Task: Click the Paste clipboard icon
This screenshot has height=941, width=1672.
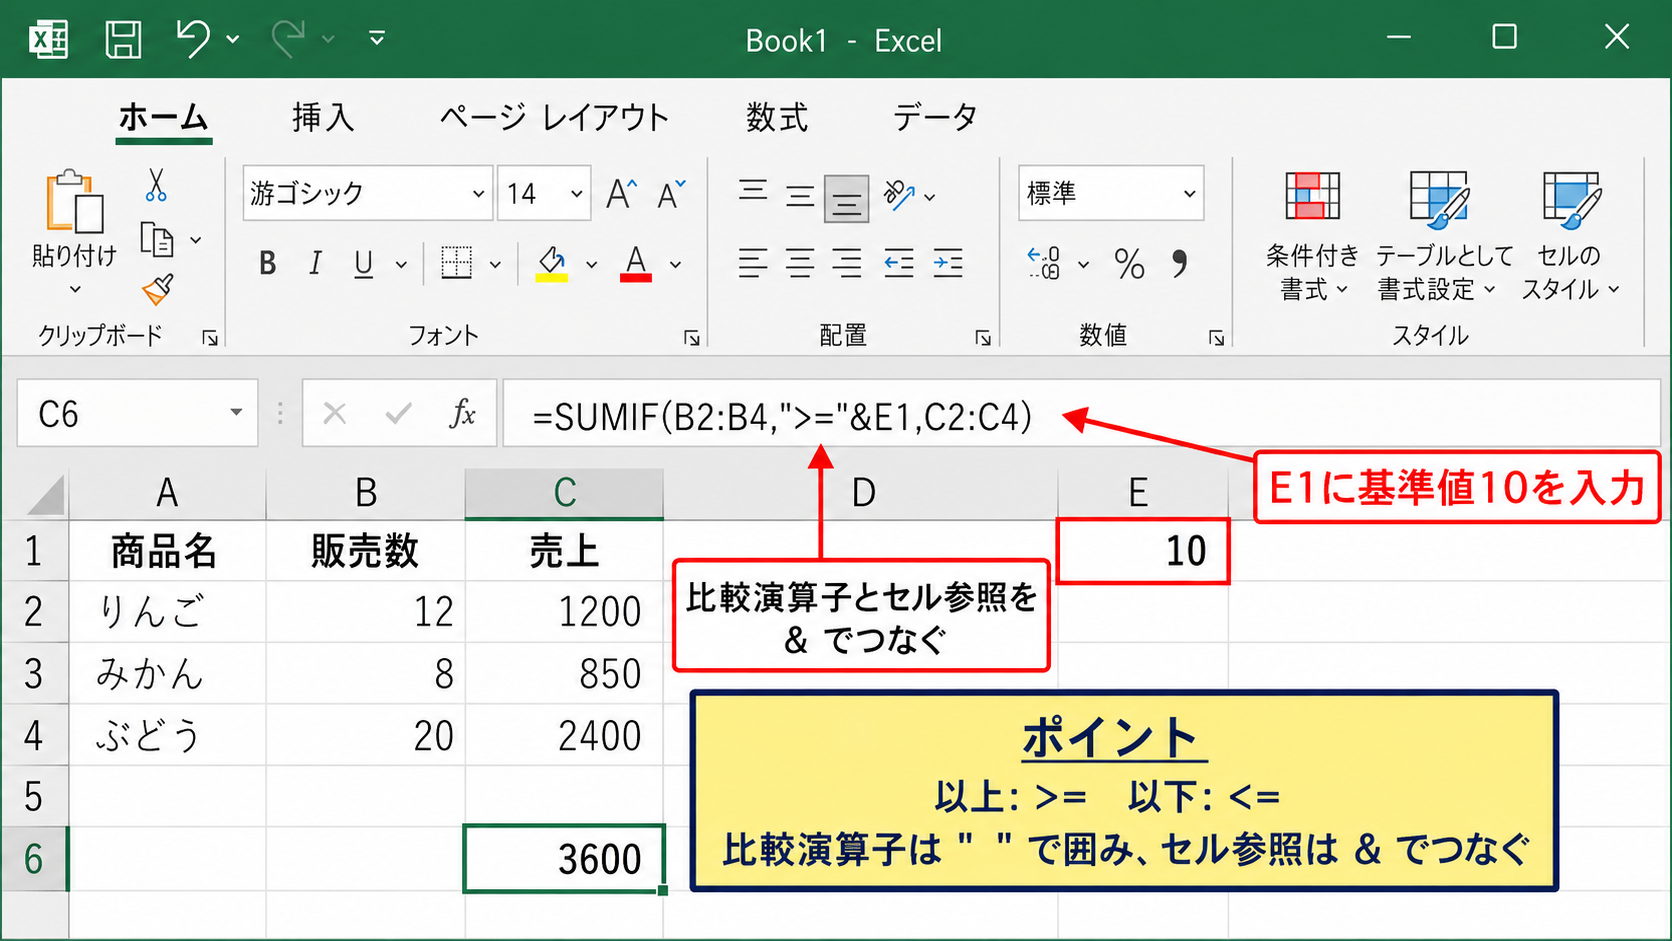Action: (74, 201)
